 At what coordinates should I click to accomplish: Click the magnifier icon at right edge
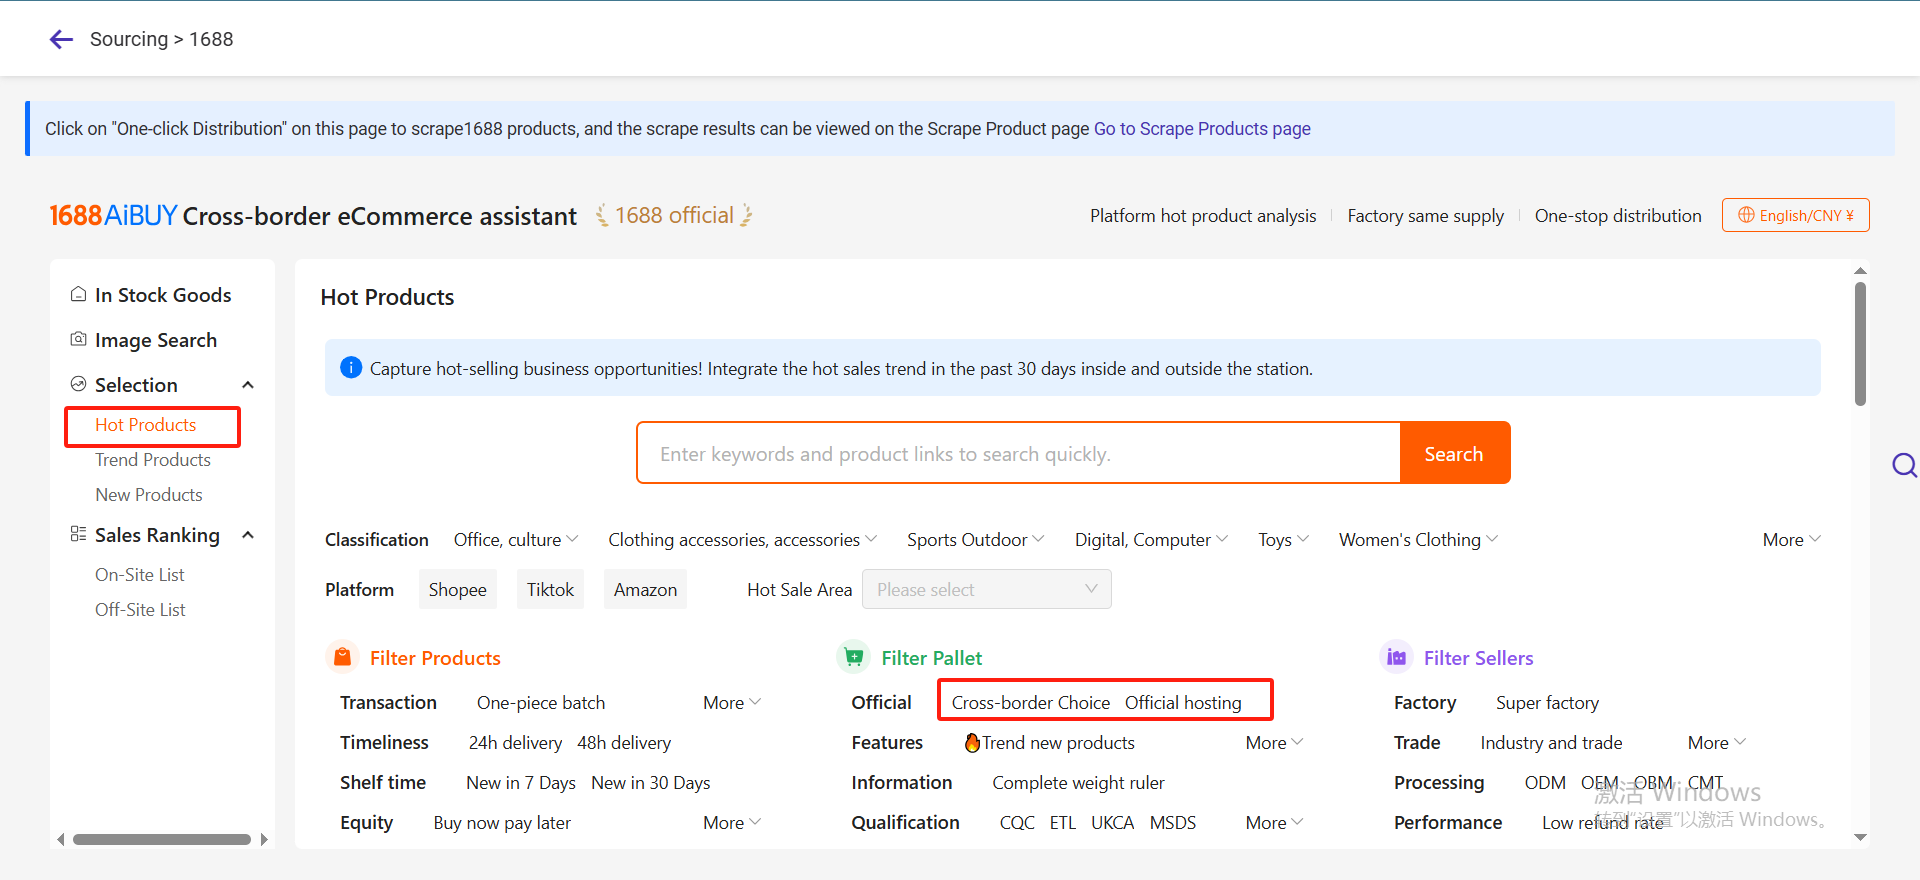tap(1904, 465)
